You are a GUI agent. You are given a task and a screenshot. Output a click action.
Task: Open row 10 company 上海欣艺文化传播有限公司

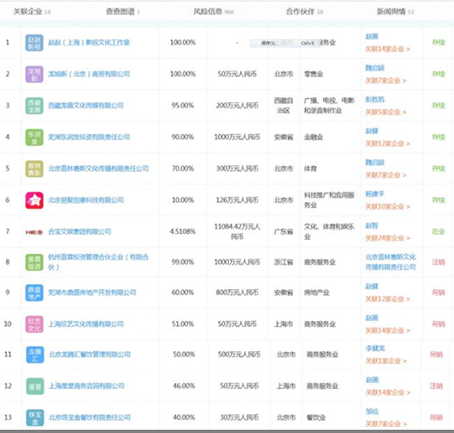(86, 324)
